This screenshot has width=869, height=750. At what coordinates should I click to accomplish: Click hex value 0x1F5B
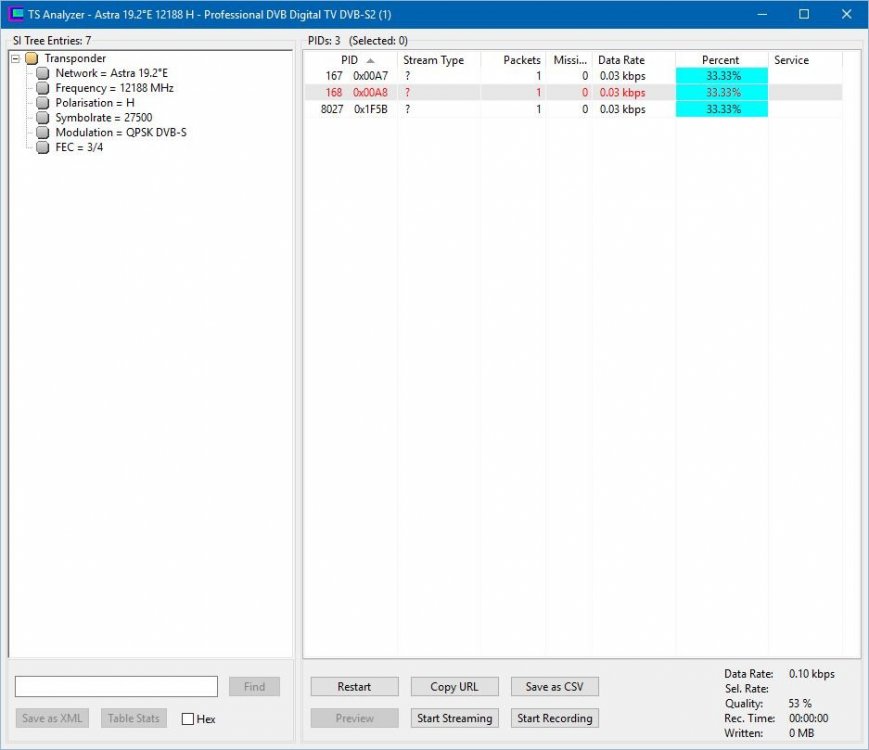[x=370, y=109]
